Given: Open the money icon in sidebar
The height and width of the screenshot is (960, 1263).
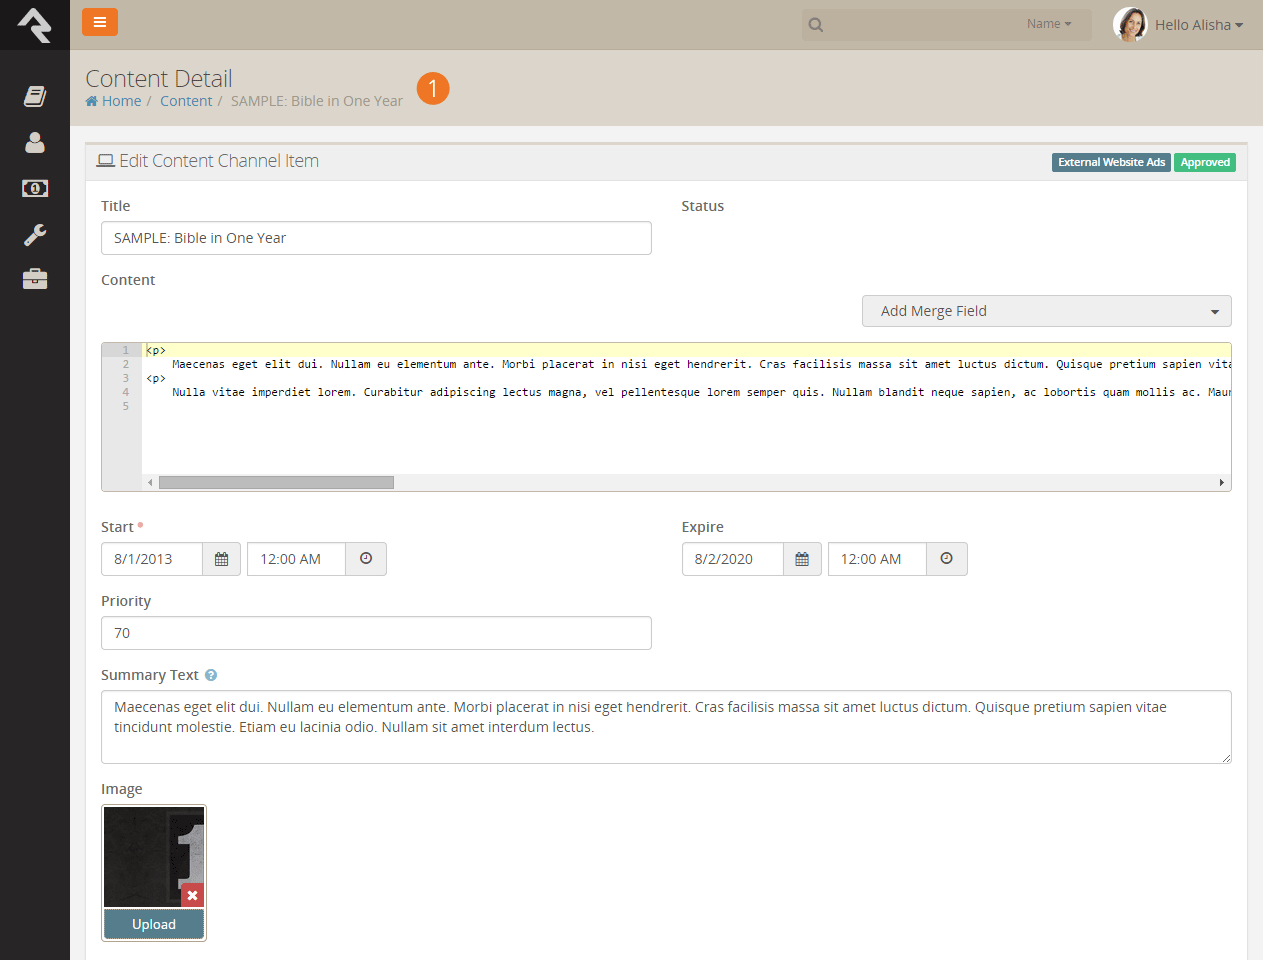Looking at the screenshot, I should 35,188.
